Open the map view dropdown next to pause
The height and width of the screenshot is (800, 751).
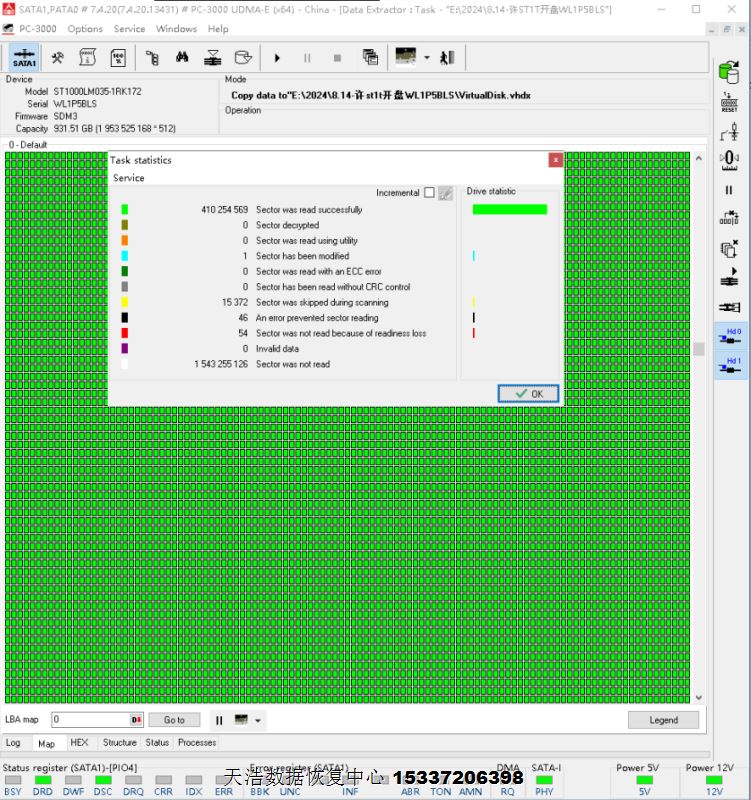click(x=258, y=720)
